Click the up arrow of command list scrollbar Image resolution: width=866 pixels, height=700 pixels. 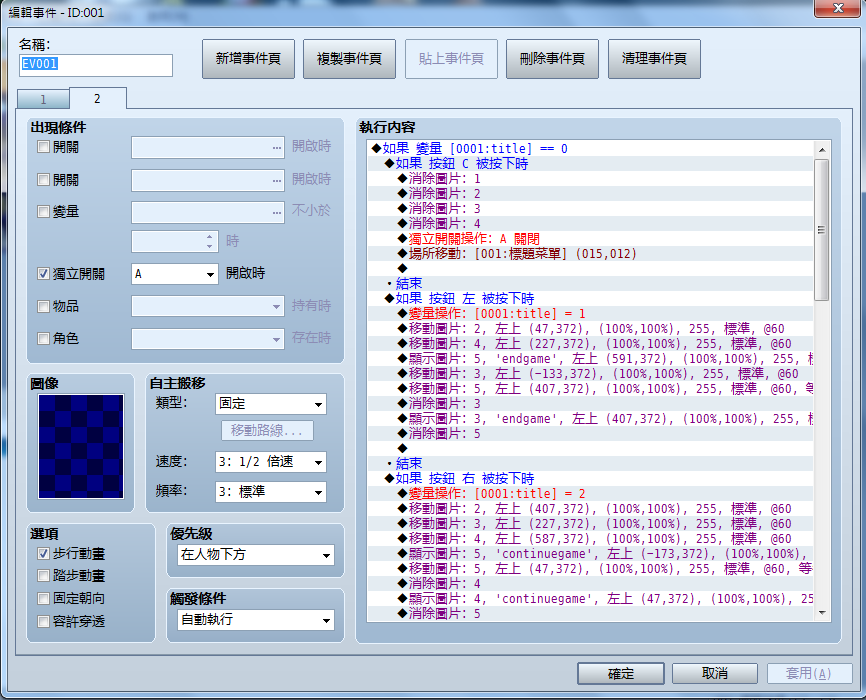822,150
